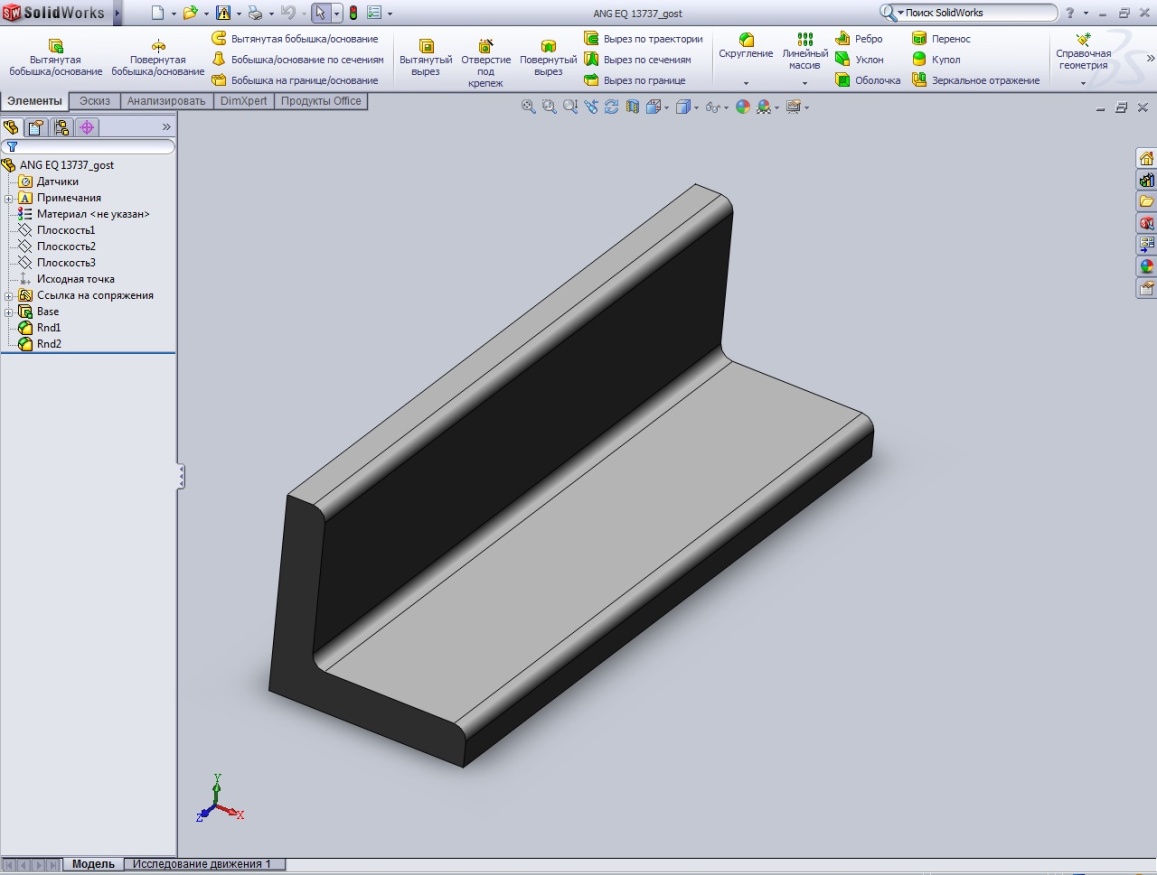
Task: Open the dropdown arrow beside Print
Action: click(x=271, y=13)
